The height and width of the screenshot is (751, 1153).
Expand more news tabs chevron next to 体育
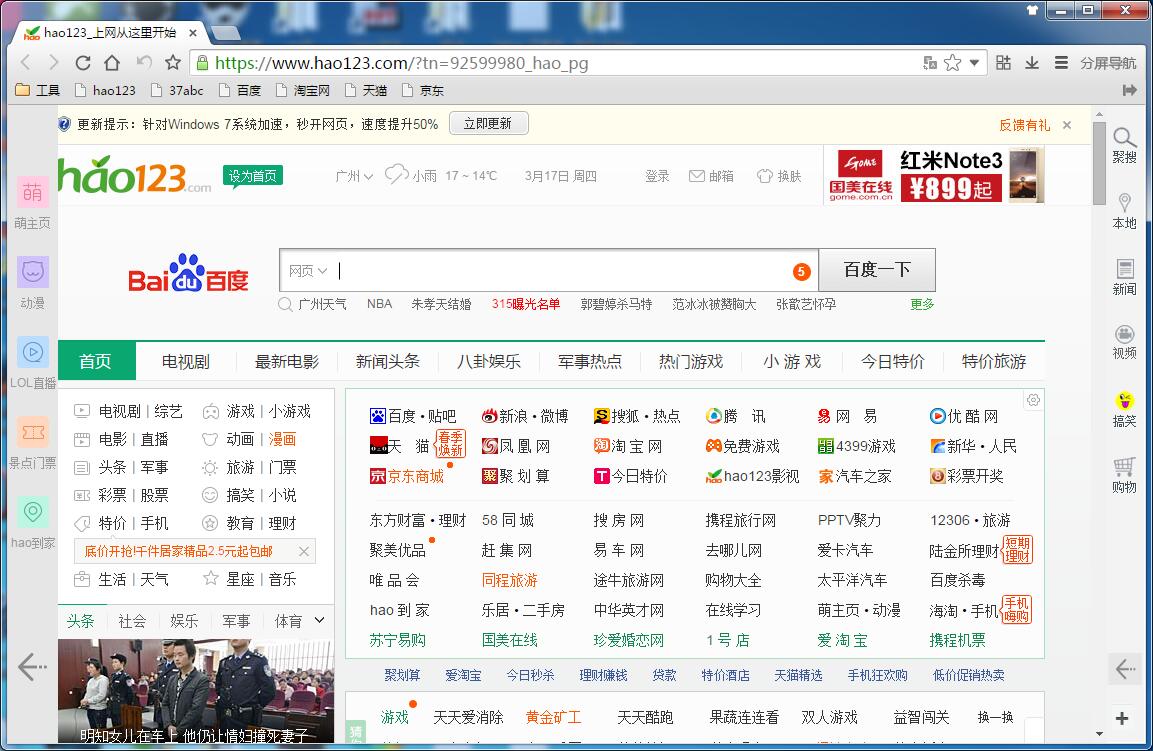click(x=319, y=620)
